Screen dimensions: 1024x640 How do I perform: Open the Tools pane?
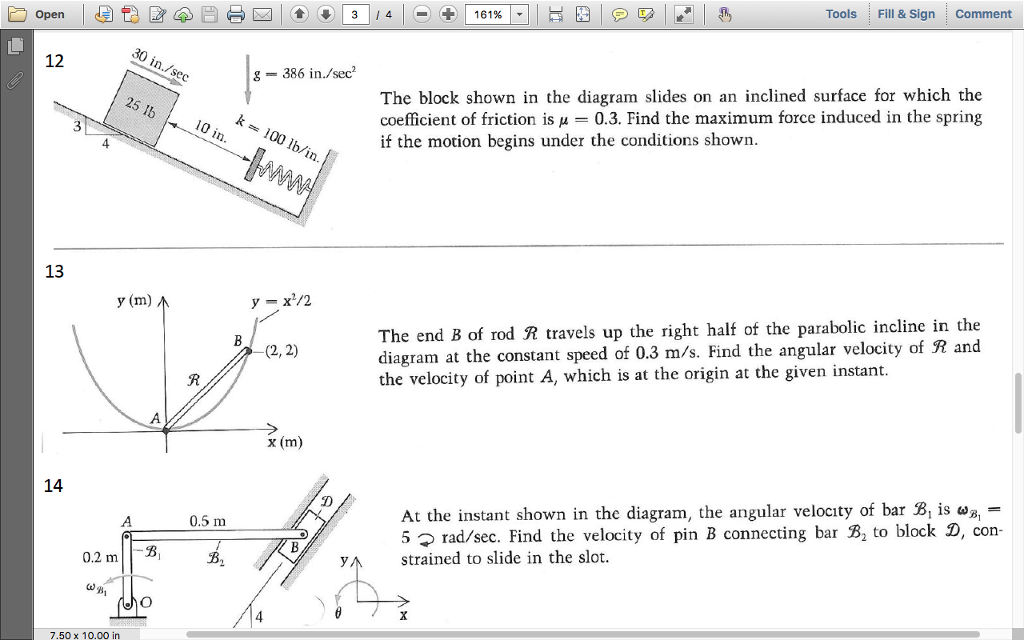[841, 14]
